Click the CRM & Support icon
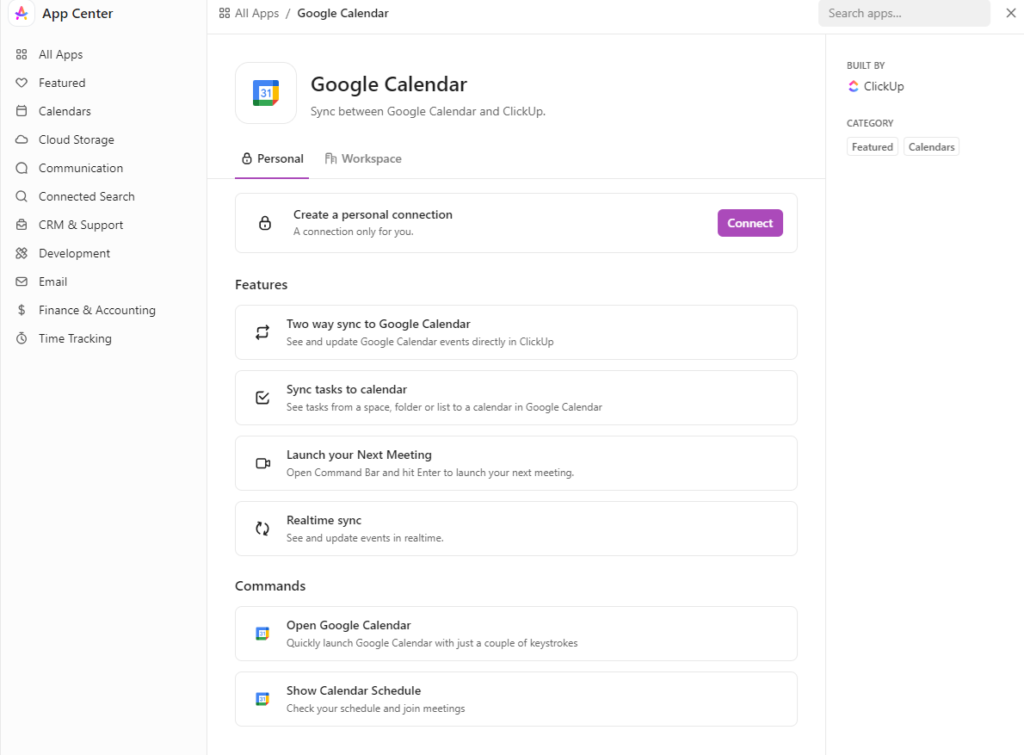Screen dimensions: 1024x755 pos(22,225)
